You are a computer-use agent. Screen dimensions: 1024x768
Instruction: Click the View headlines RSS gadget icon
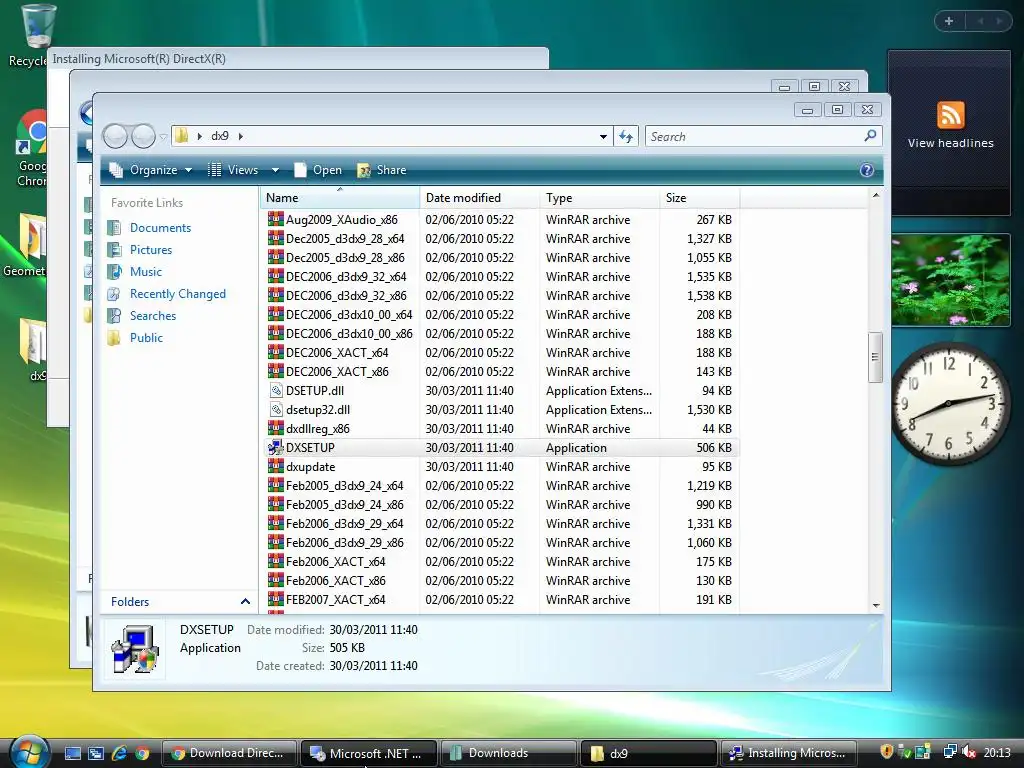tap(950, 116)
